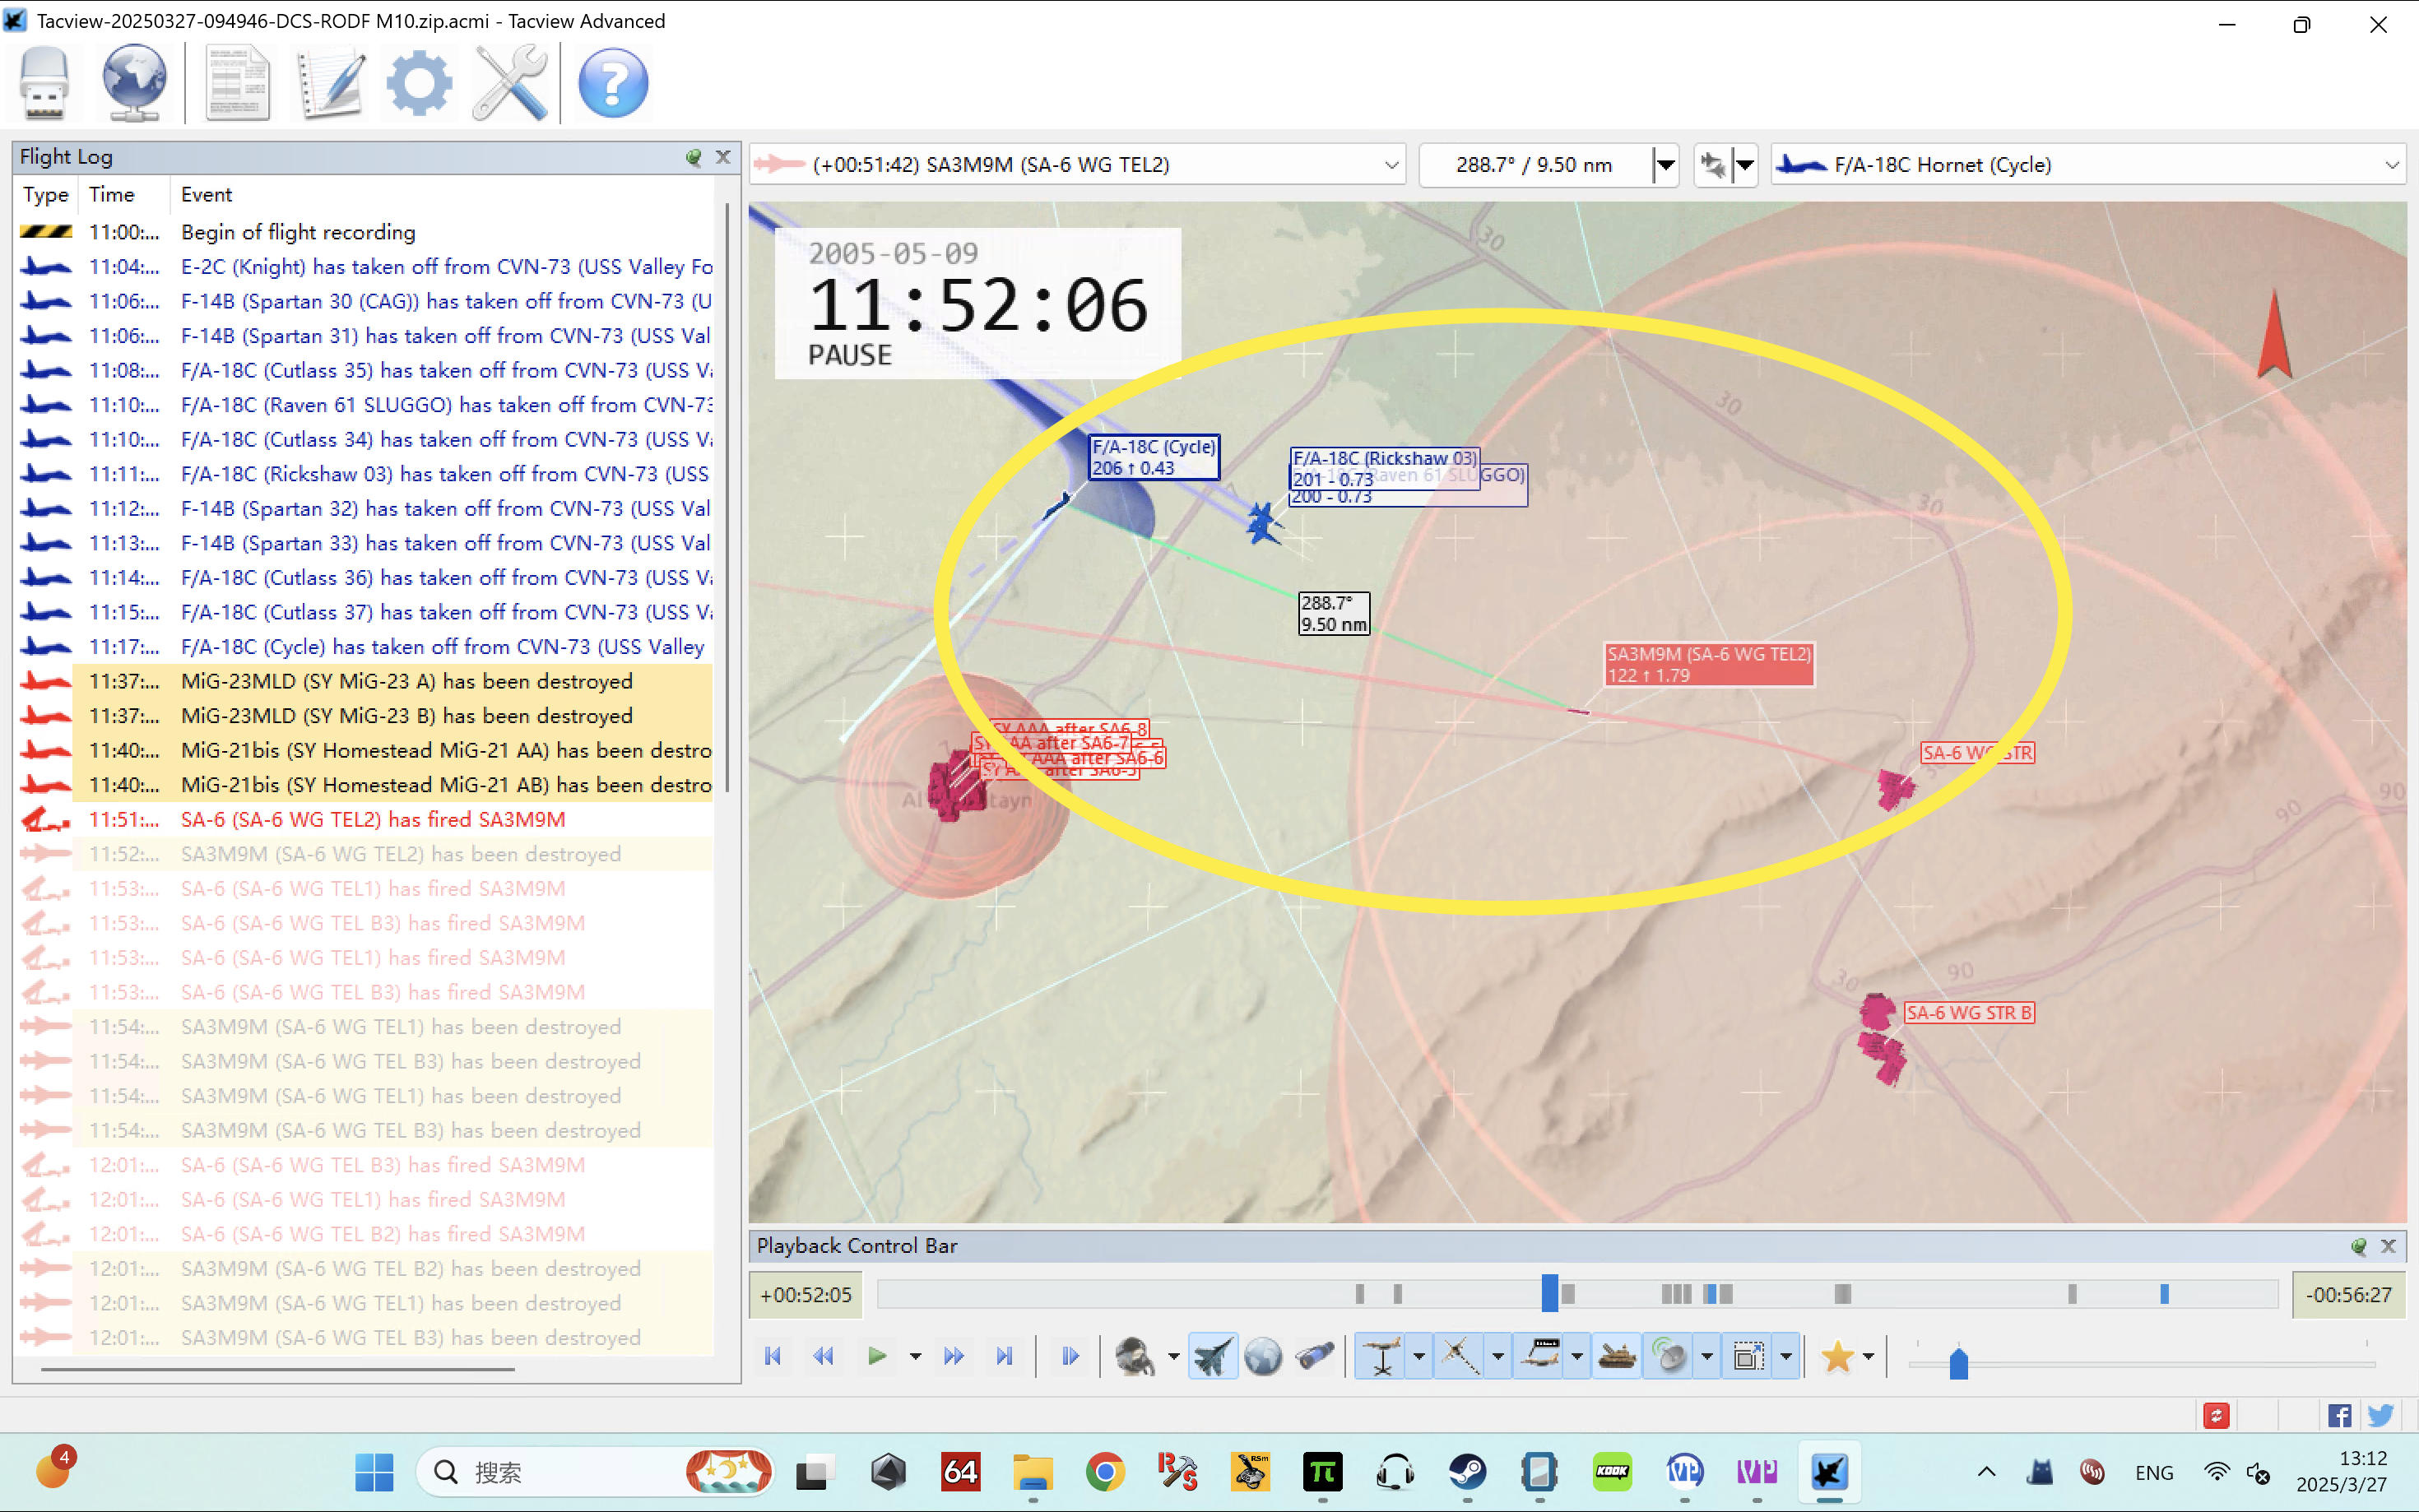2419x1512 pixels.
Task: Close the Playback Control Bar panel
Action: tap(2388, 1245)
